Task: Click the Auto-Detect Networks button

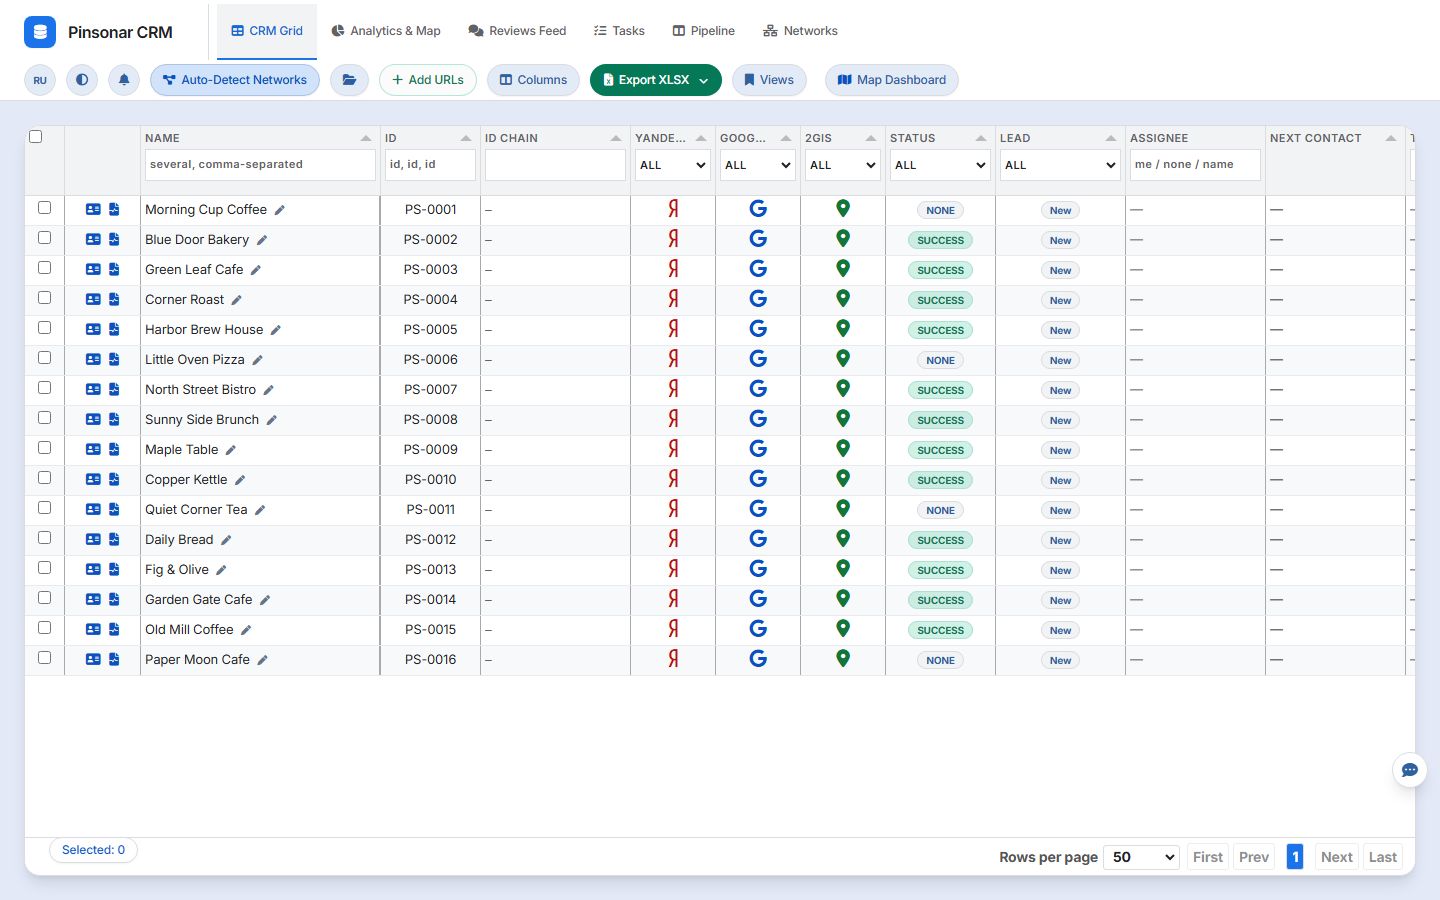Action: (235, 80)
